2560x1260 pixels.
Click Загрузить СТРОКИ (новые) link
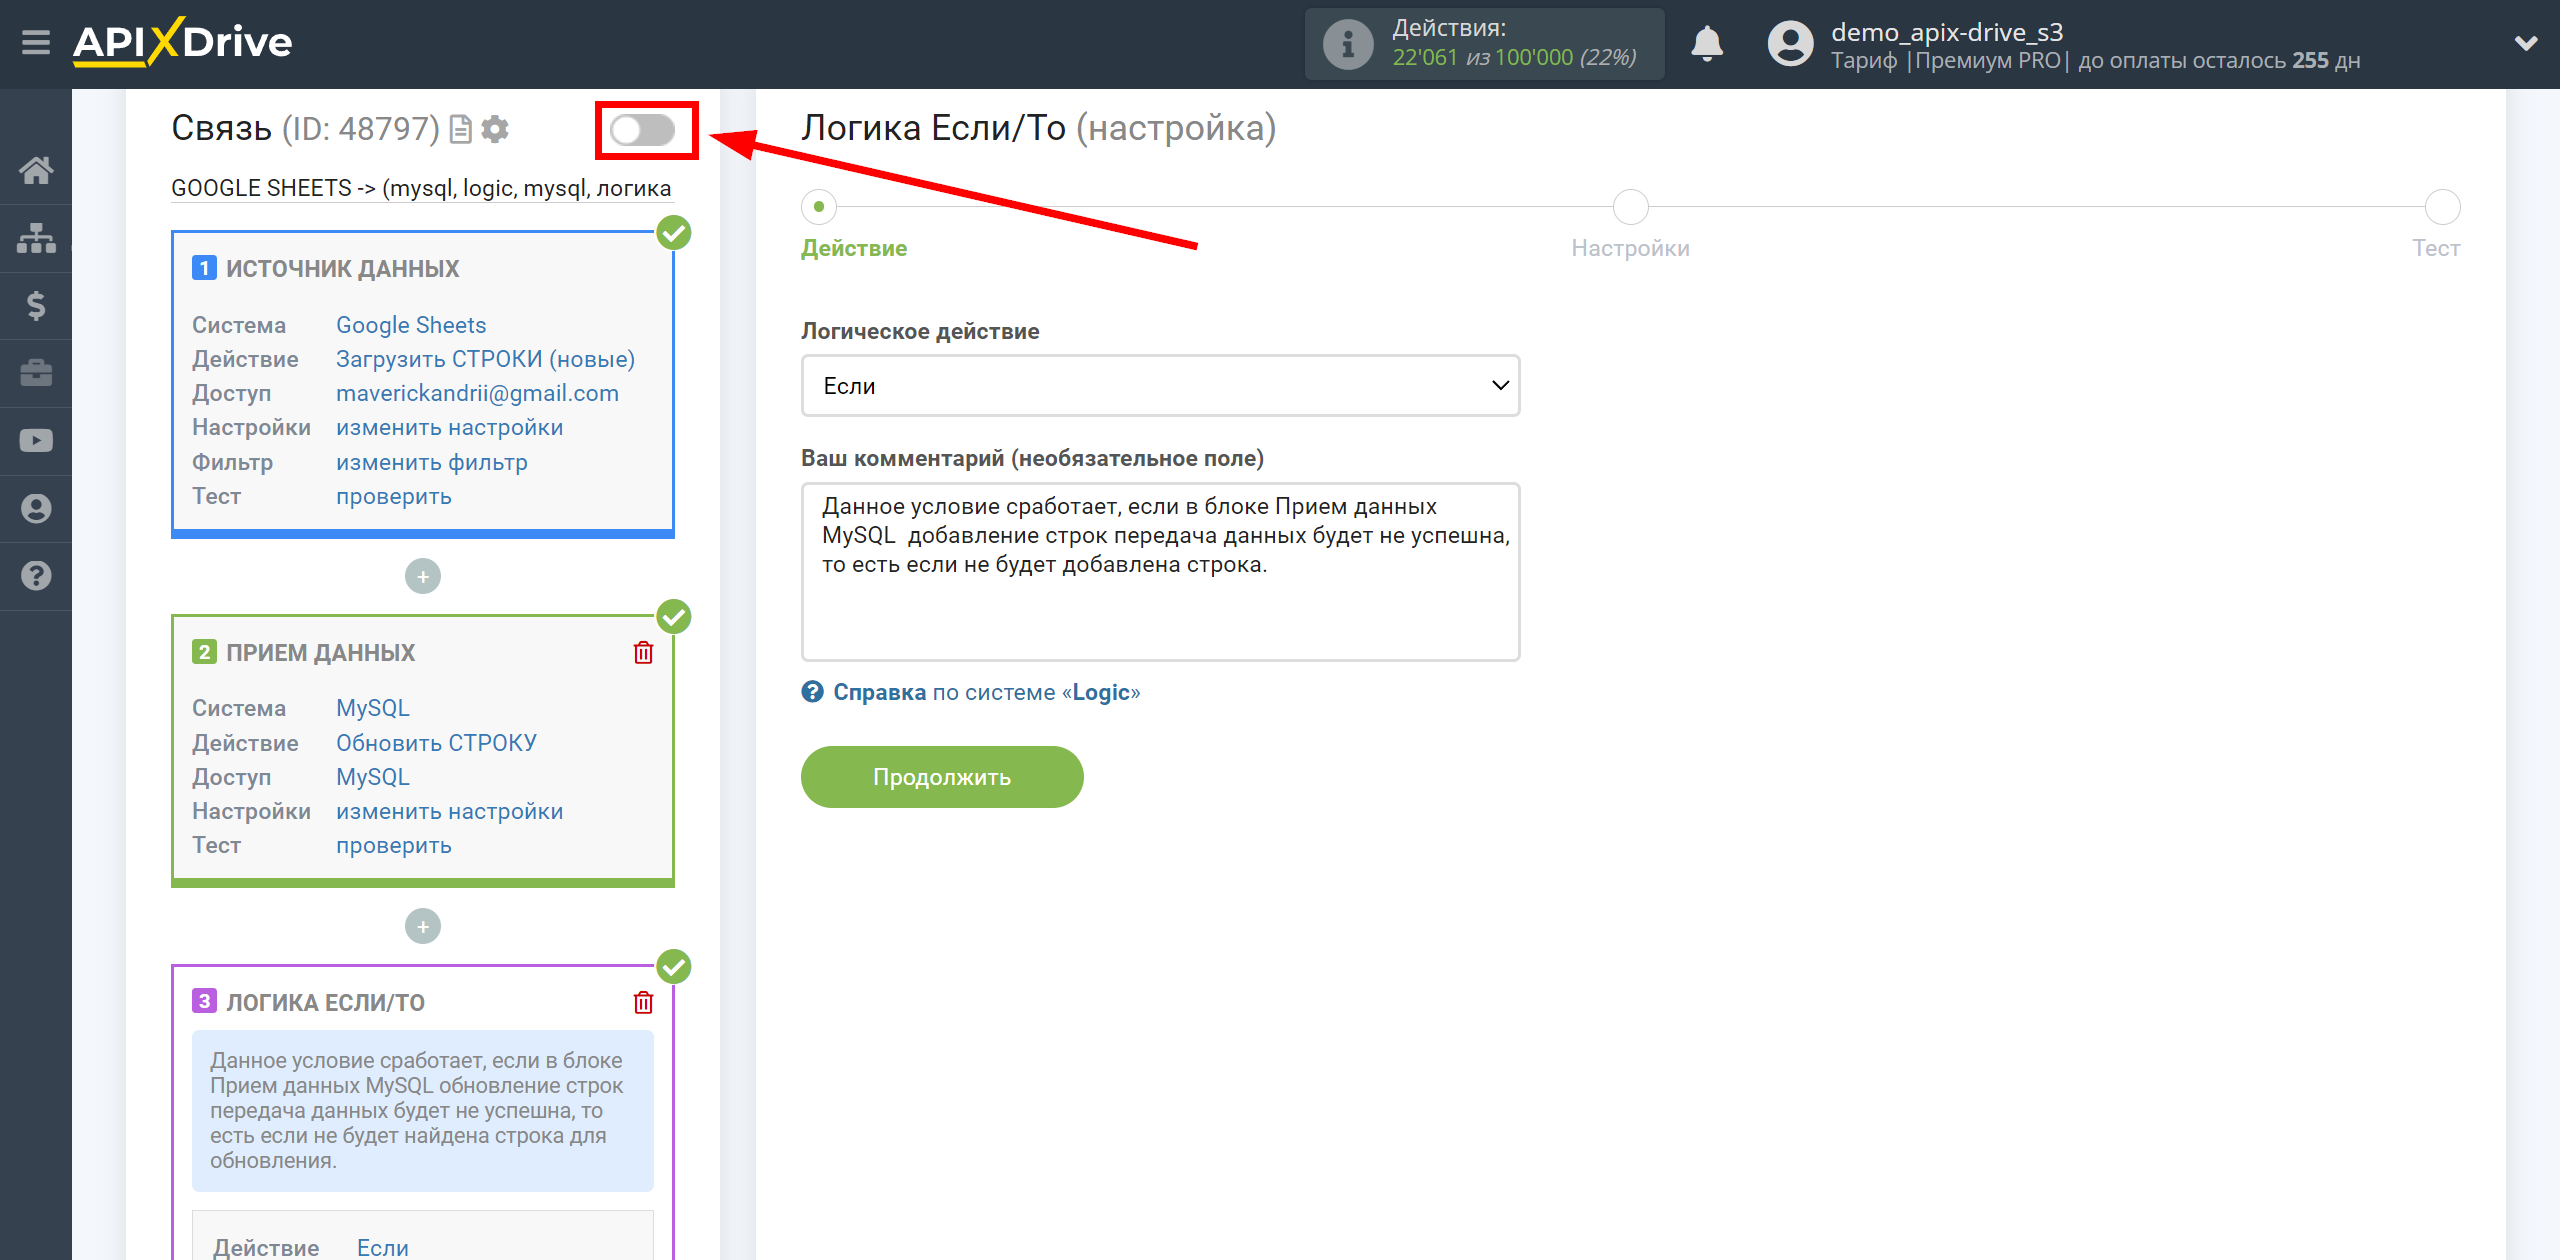[x=485, y=359]
